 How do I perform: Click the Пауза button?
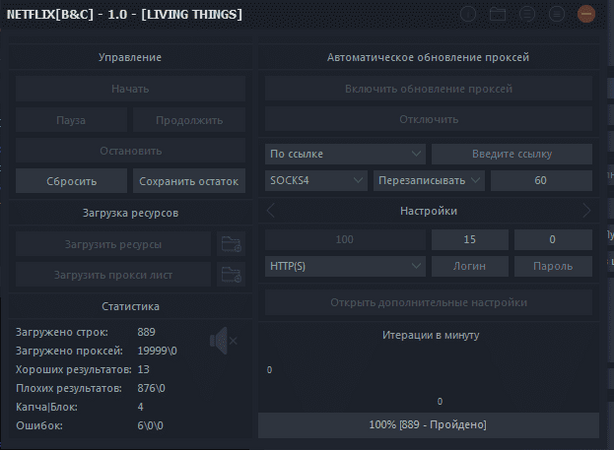(71, 120)
